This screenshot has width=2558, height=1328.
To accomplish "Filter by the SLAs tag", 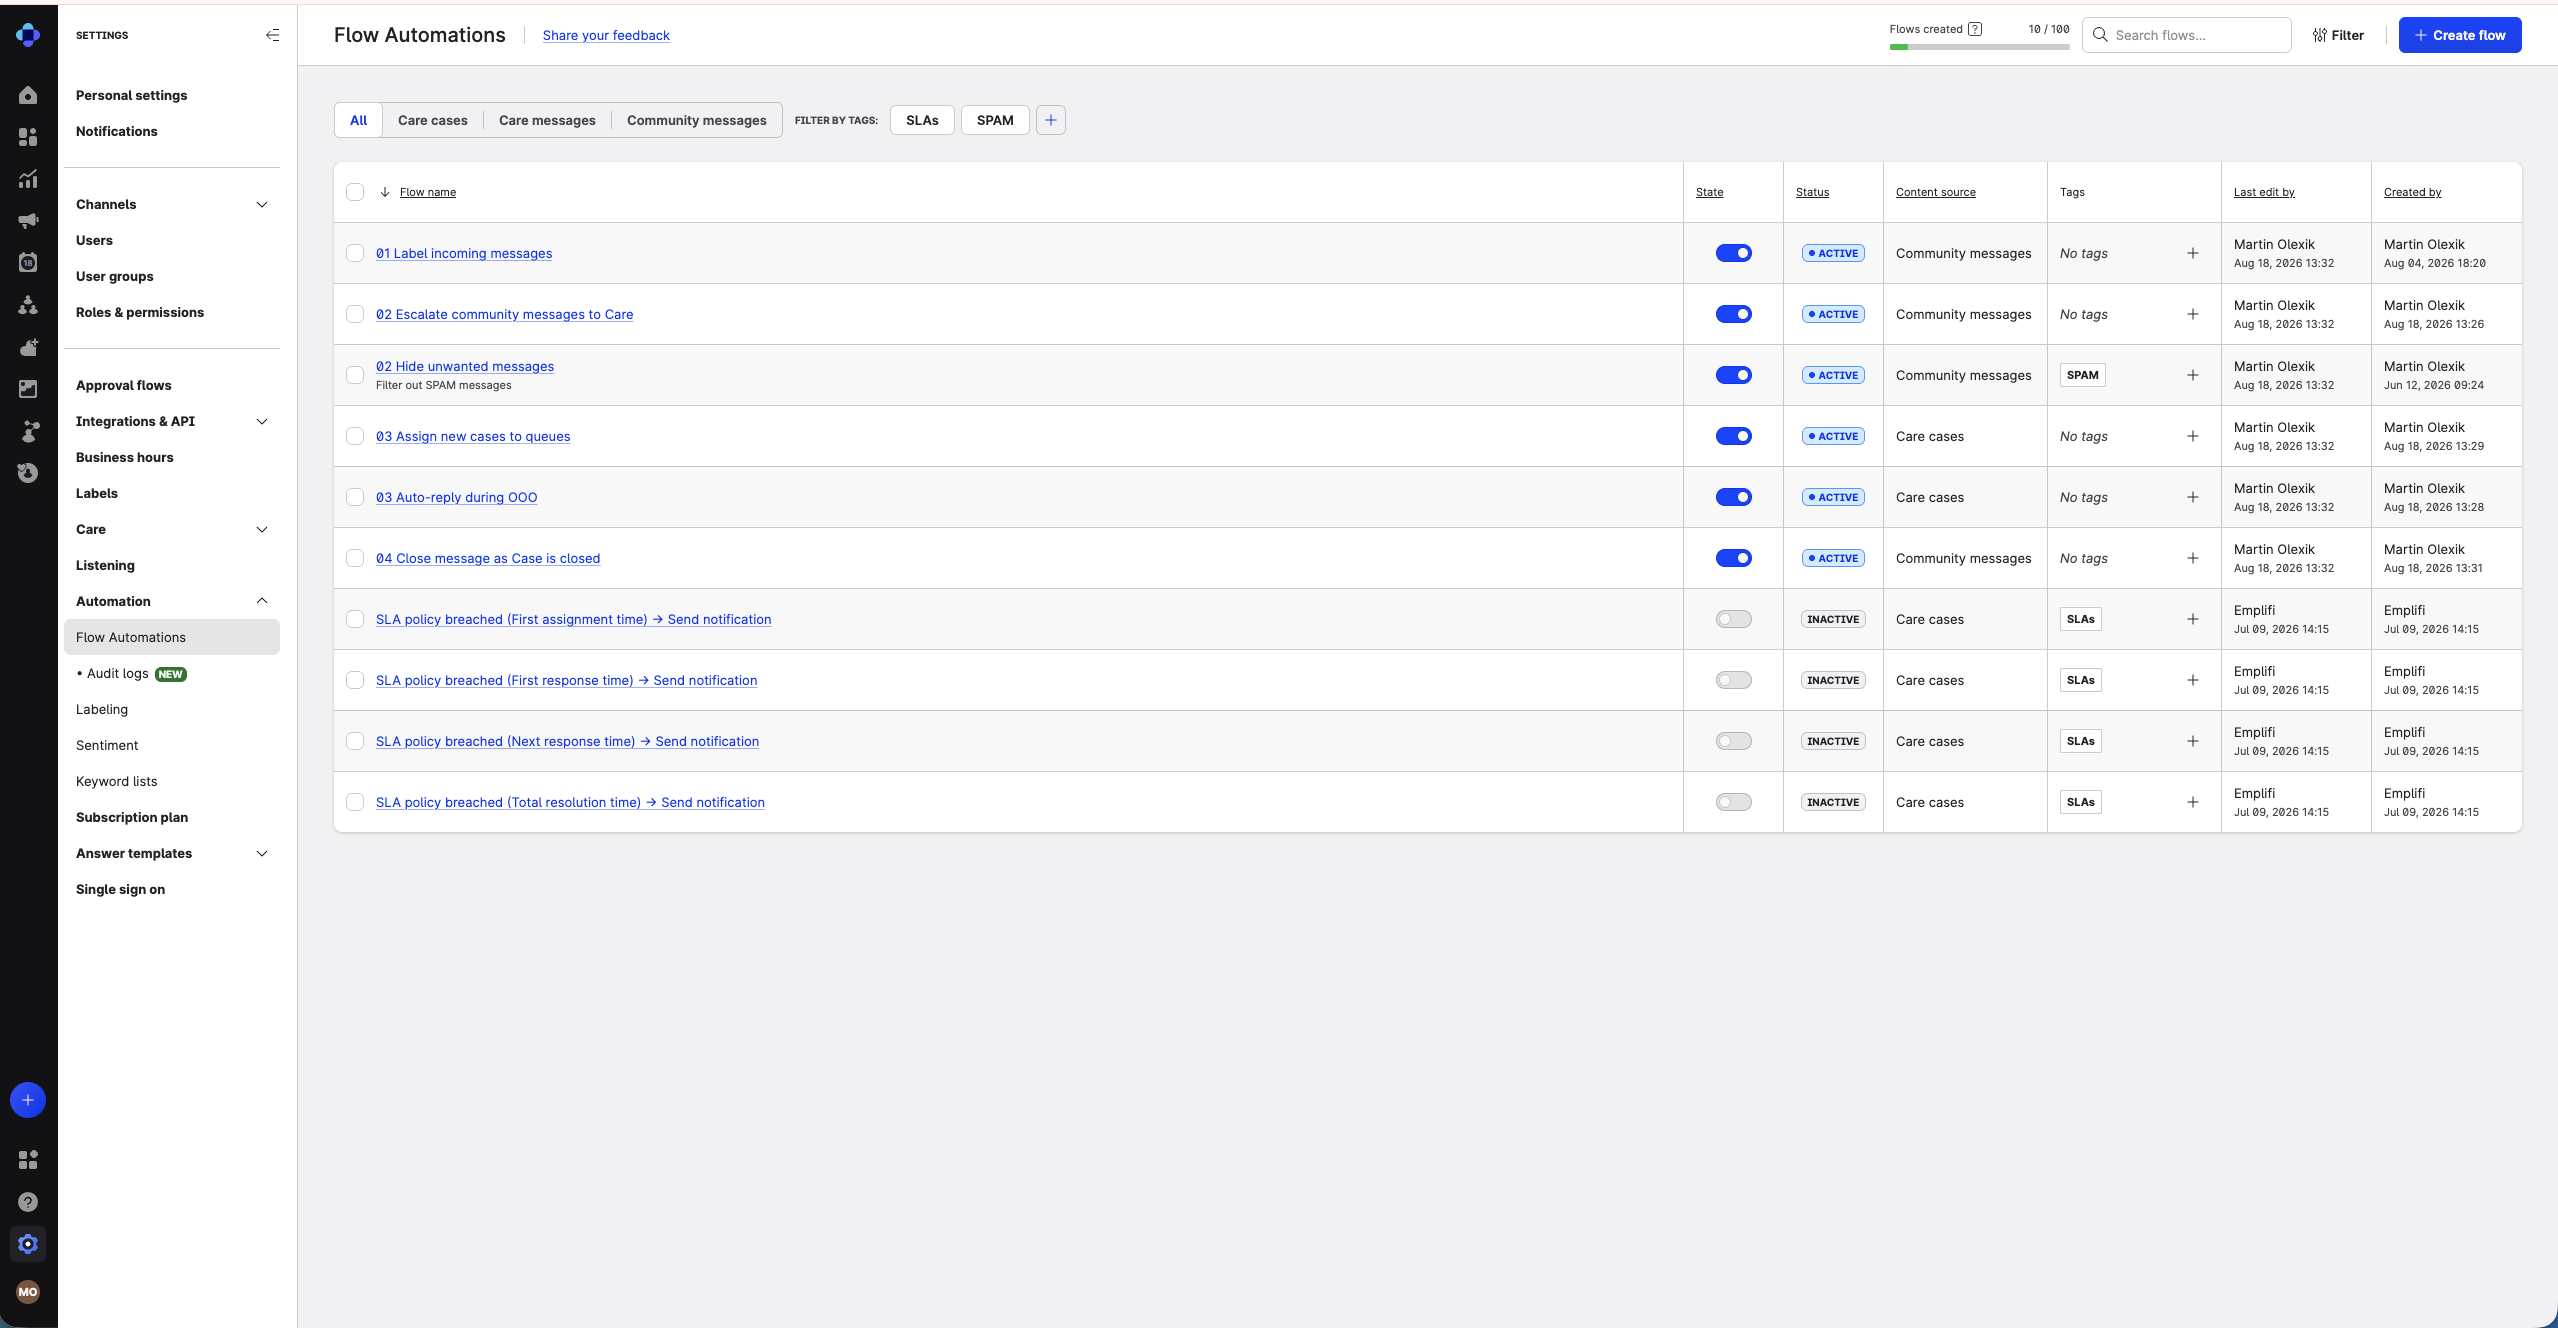I will tap(922, 120).
